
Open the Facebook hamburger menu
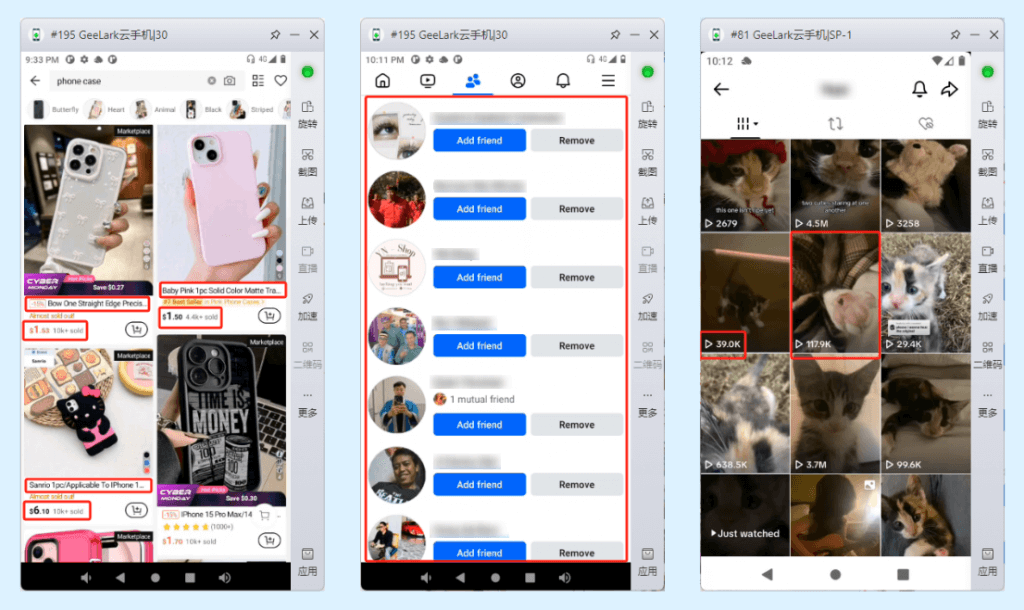(x=608, y=81)
